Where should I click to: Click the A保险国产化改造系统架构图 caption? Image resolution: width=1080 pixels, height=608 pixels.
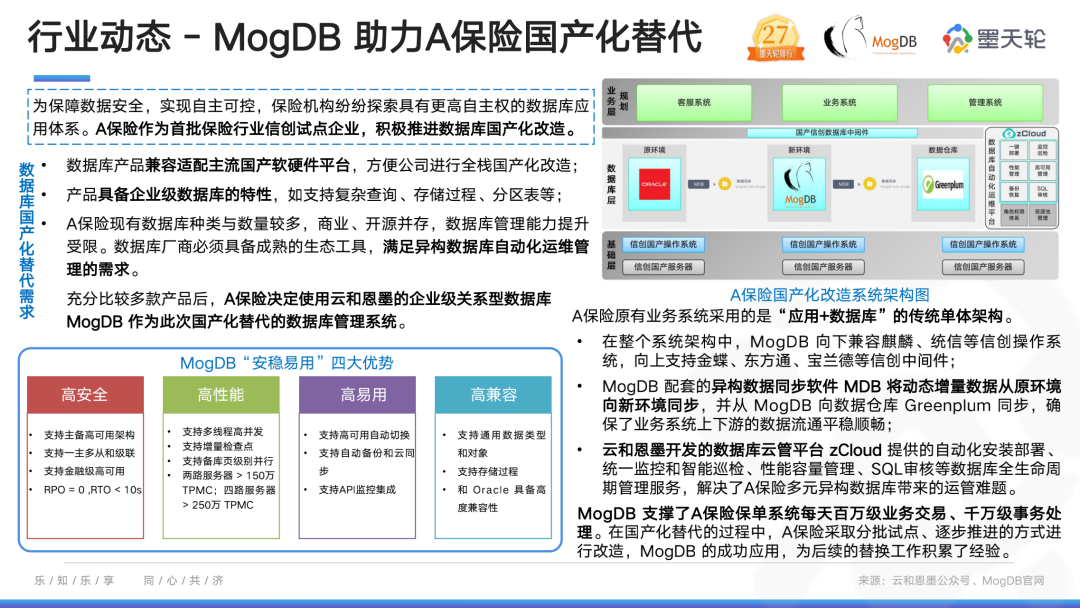pos(829,295)
